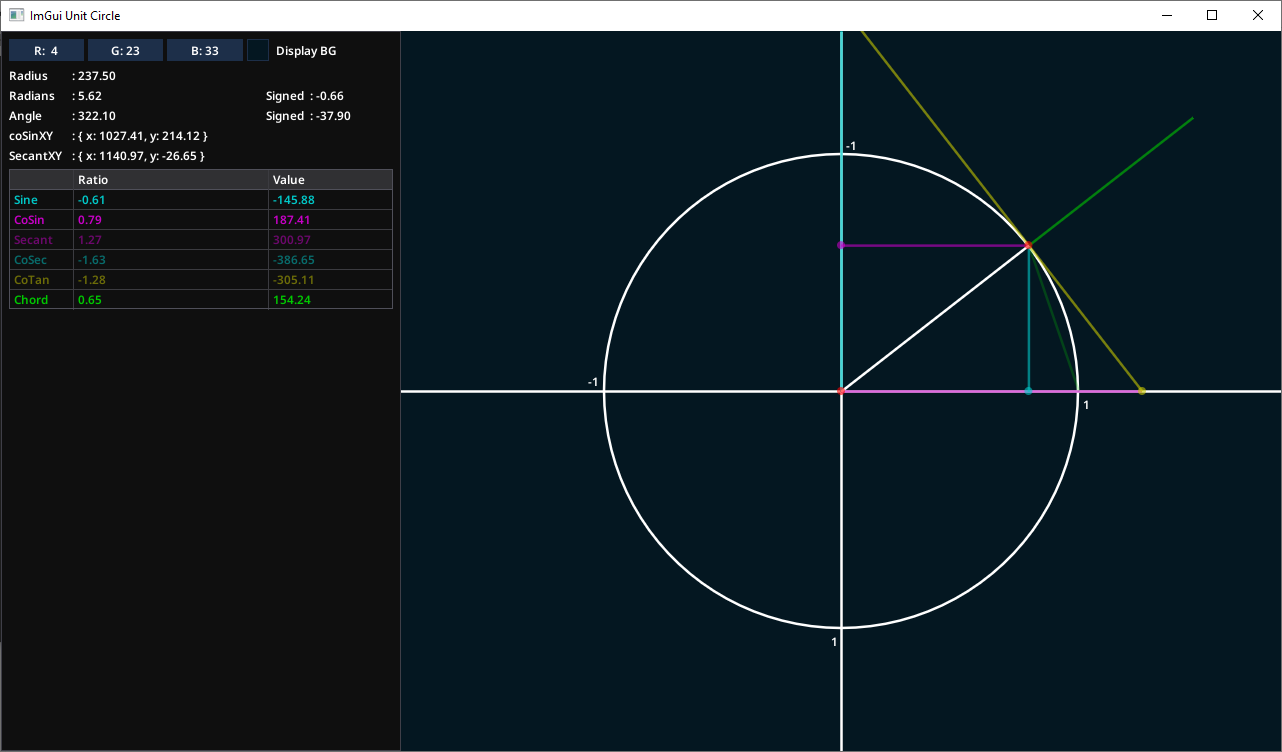Click the B: 33 blue color field
The image size is (1282, 752).
point(205,51)
